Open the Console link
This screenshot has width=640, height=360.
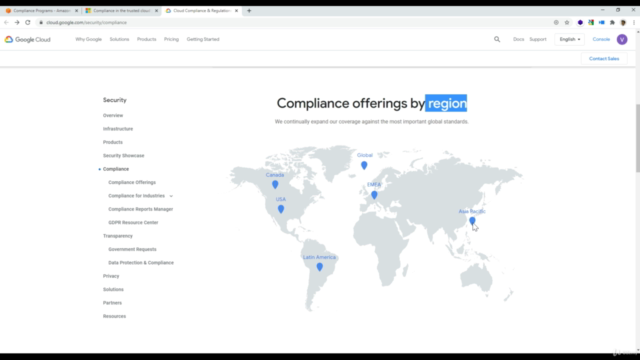point(601,39)
